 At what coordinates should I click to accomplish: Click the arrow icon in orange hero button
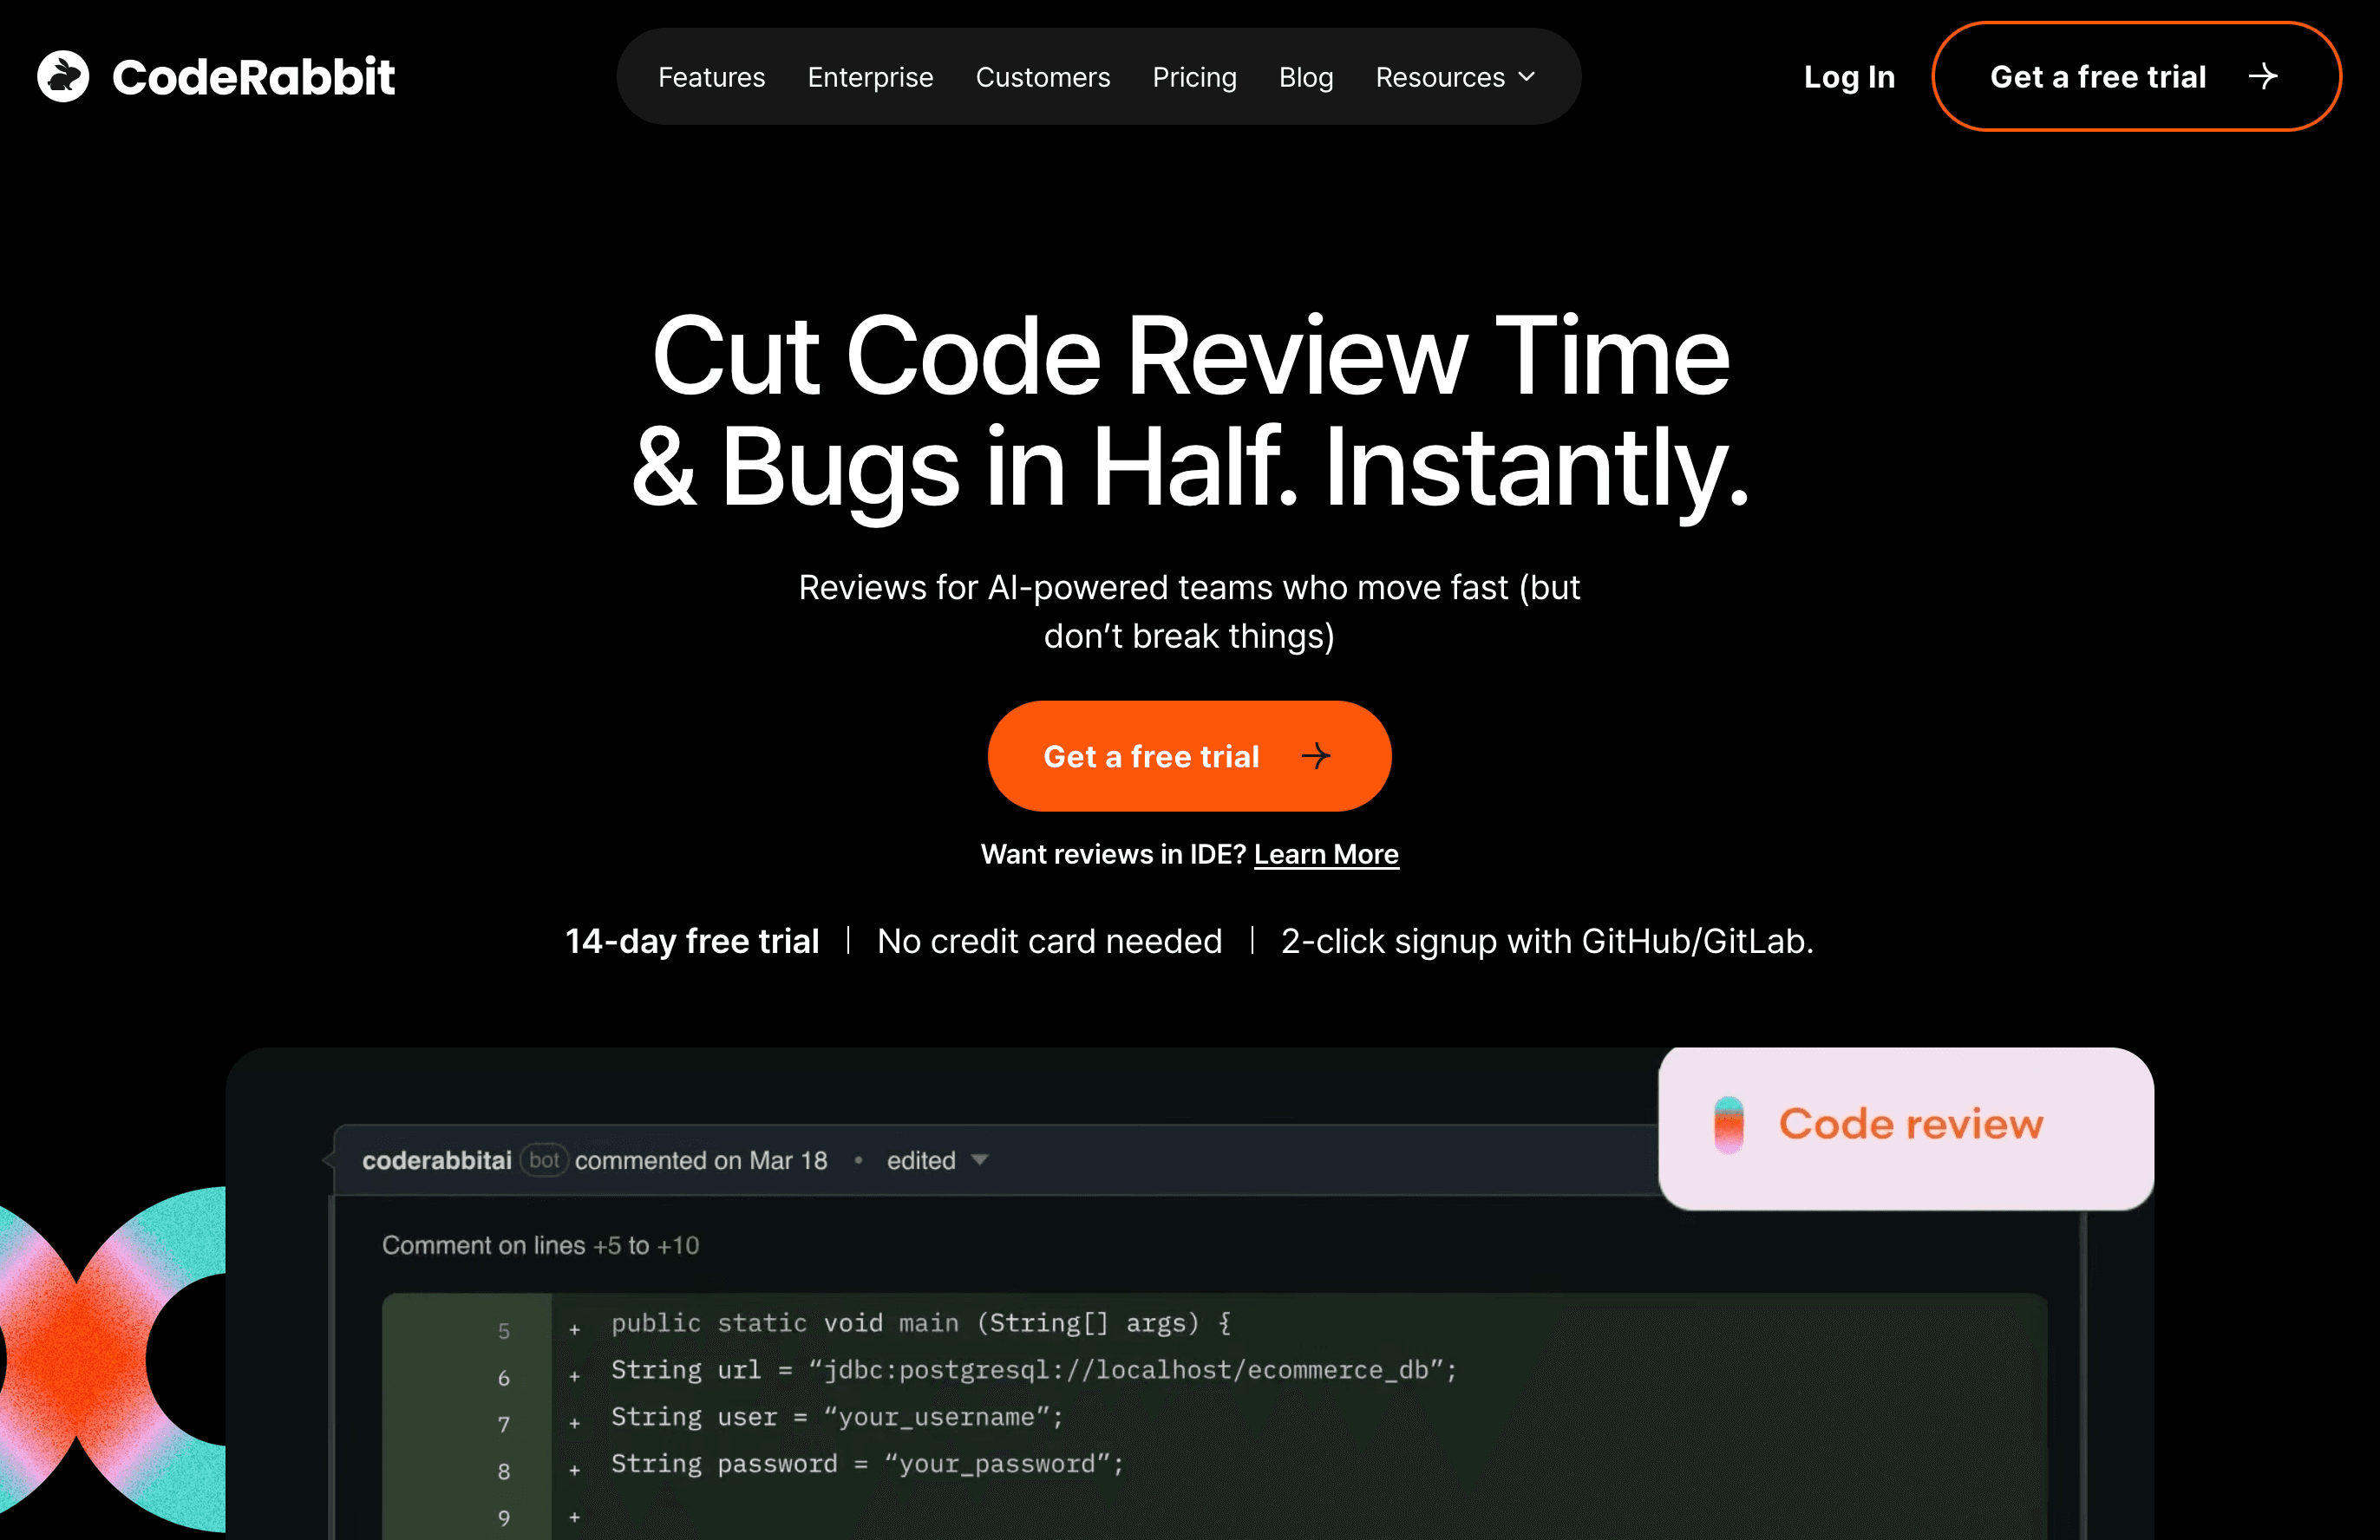[1315, 756]
